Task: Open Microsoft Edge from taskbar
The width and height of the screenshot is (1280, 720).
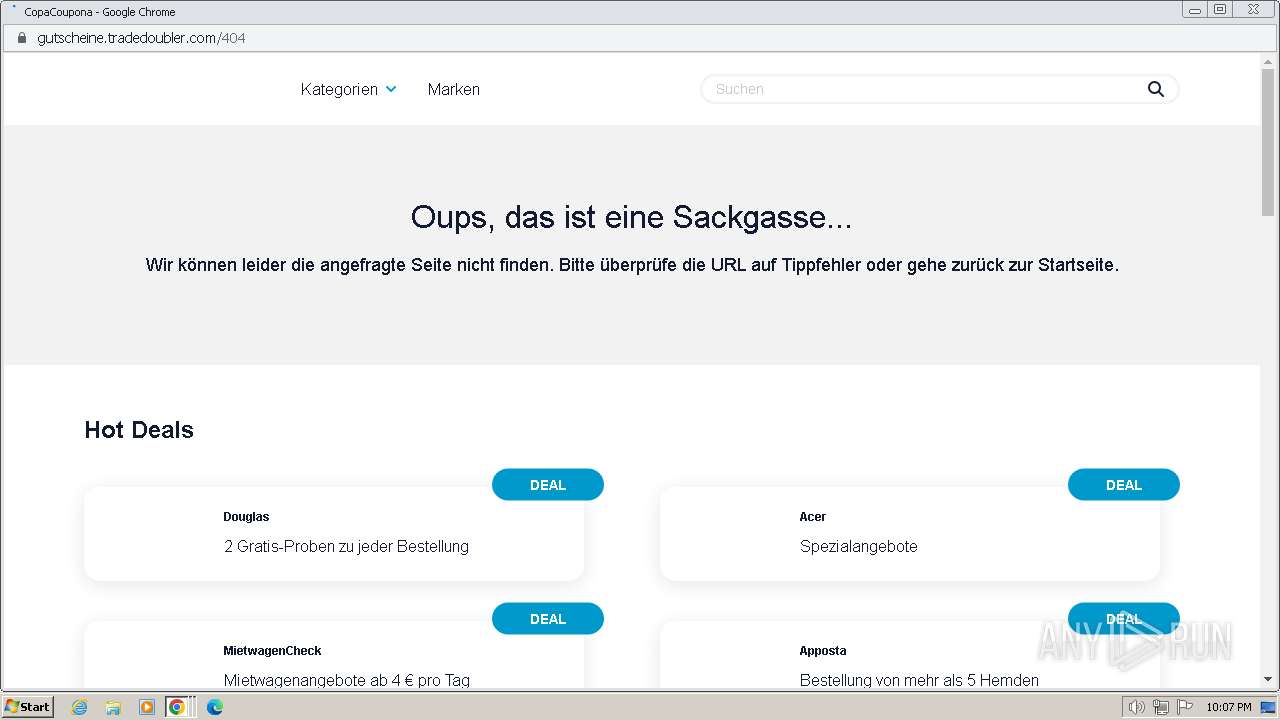Action: pyautogui.click(x=214, y=707)
